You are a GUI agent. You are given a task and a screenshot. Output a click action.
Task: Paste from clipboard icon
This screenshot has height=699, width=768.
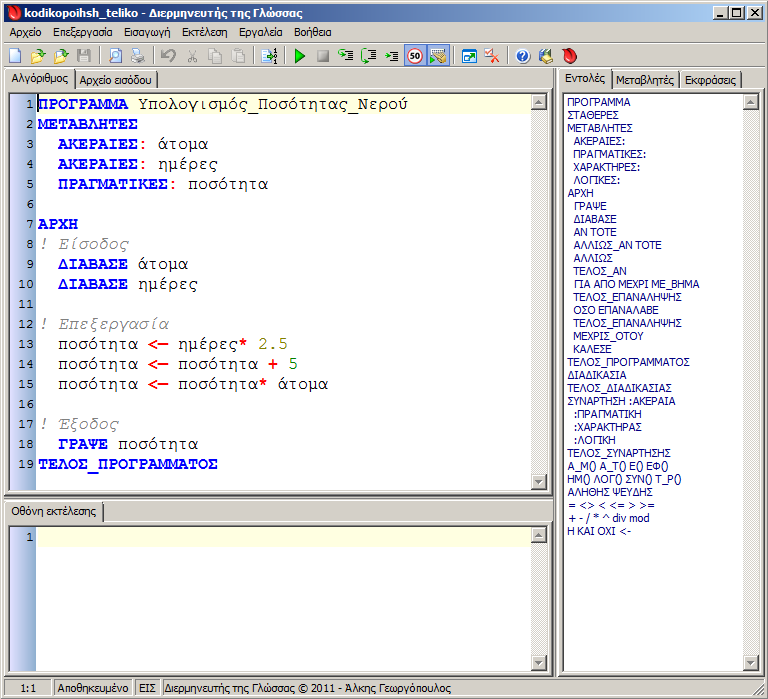click(x=238, y=56)
